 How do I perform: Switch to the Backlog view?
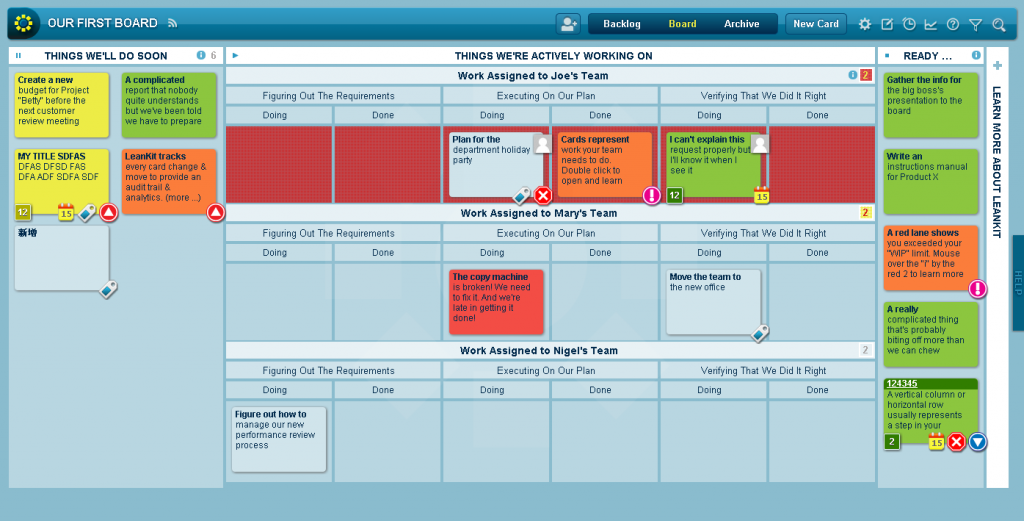click(622, 24)
